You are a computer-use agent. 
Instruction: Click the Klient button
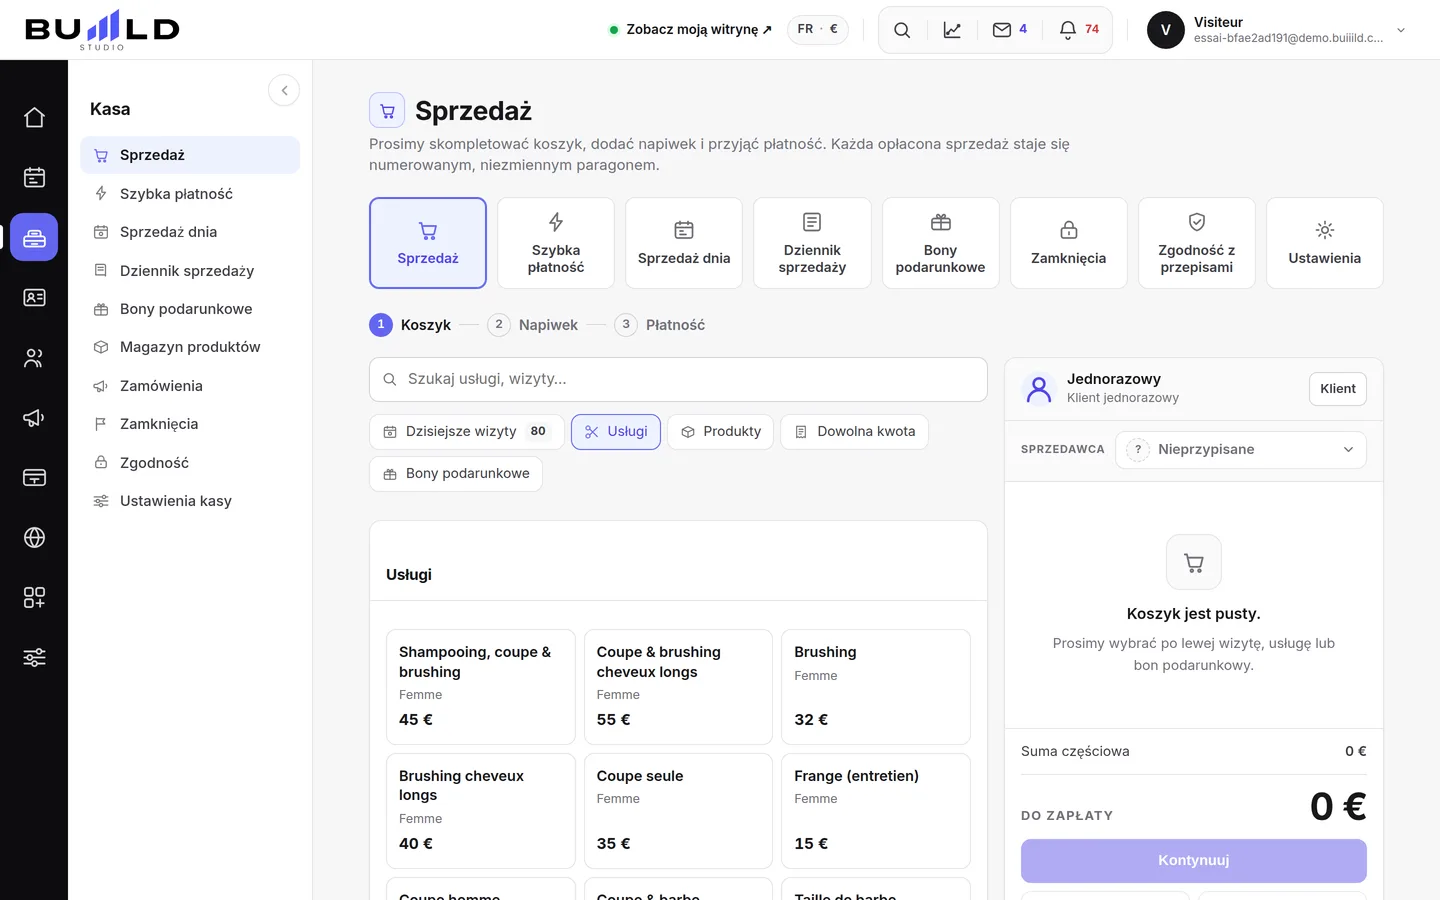(x=1338, y=389)
